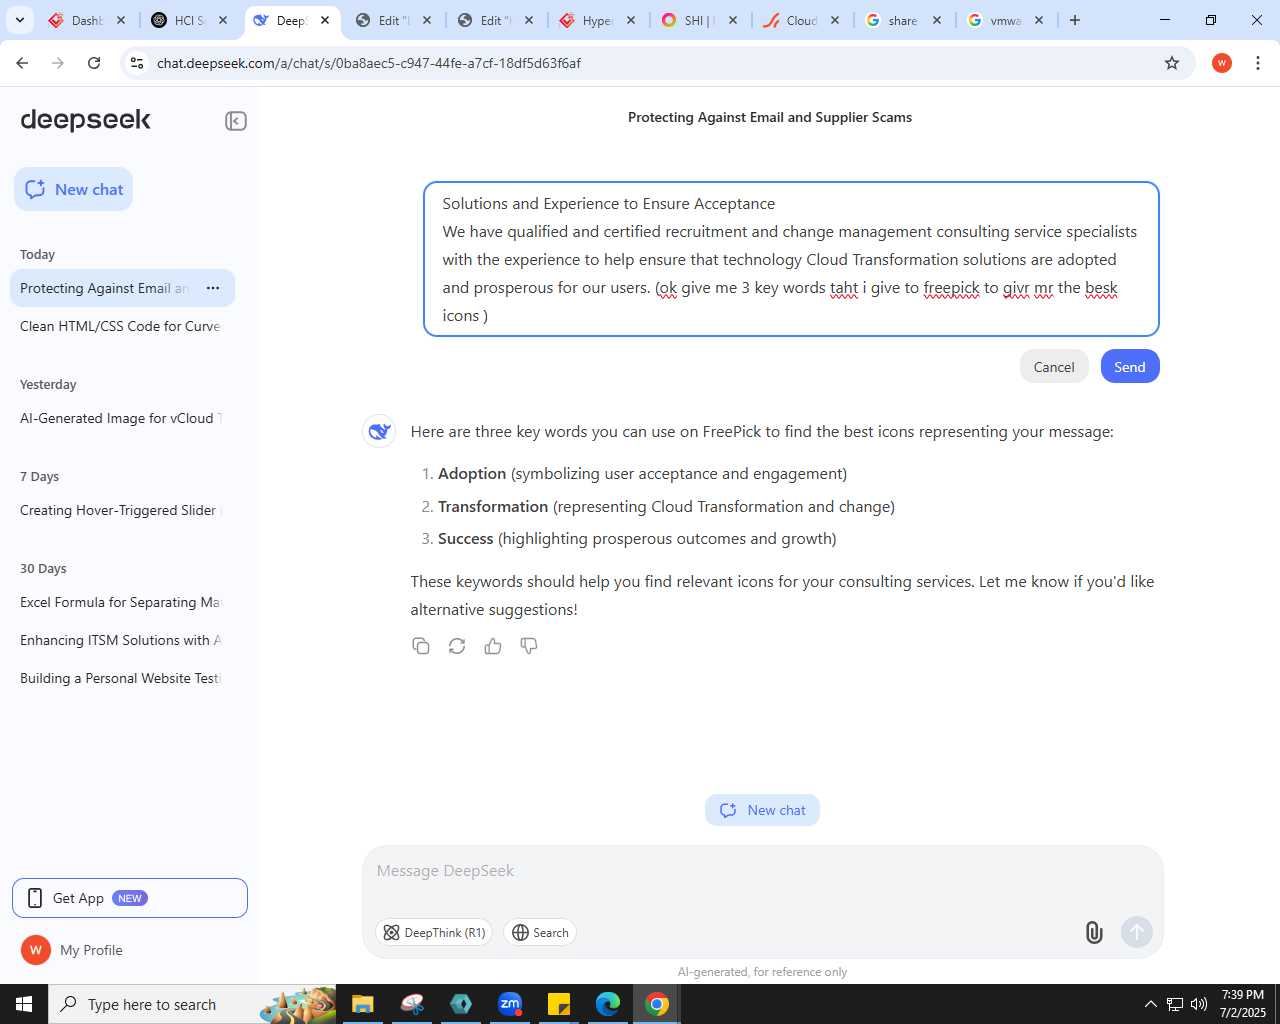Open Clean HTML/CSS Code for Curve chat

pos(121,326)
